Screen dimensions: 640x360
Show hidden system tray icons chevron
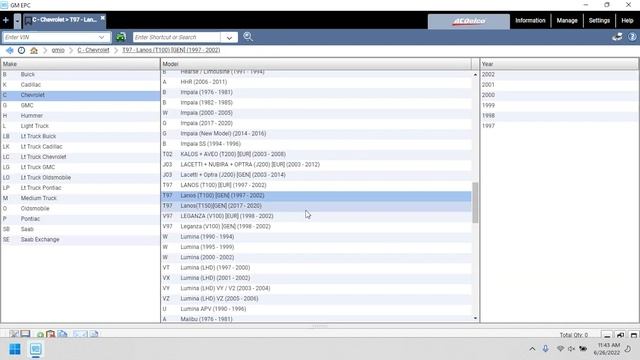click(x=532, y=349)
